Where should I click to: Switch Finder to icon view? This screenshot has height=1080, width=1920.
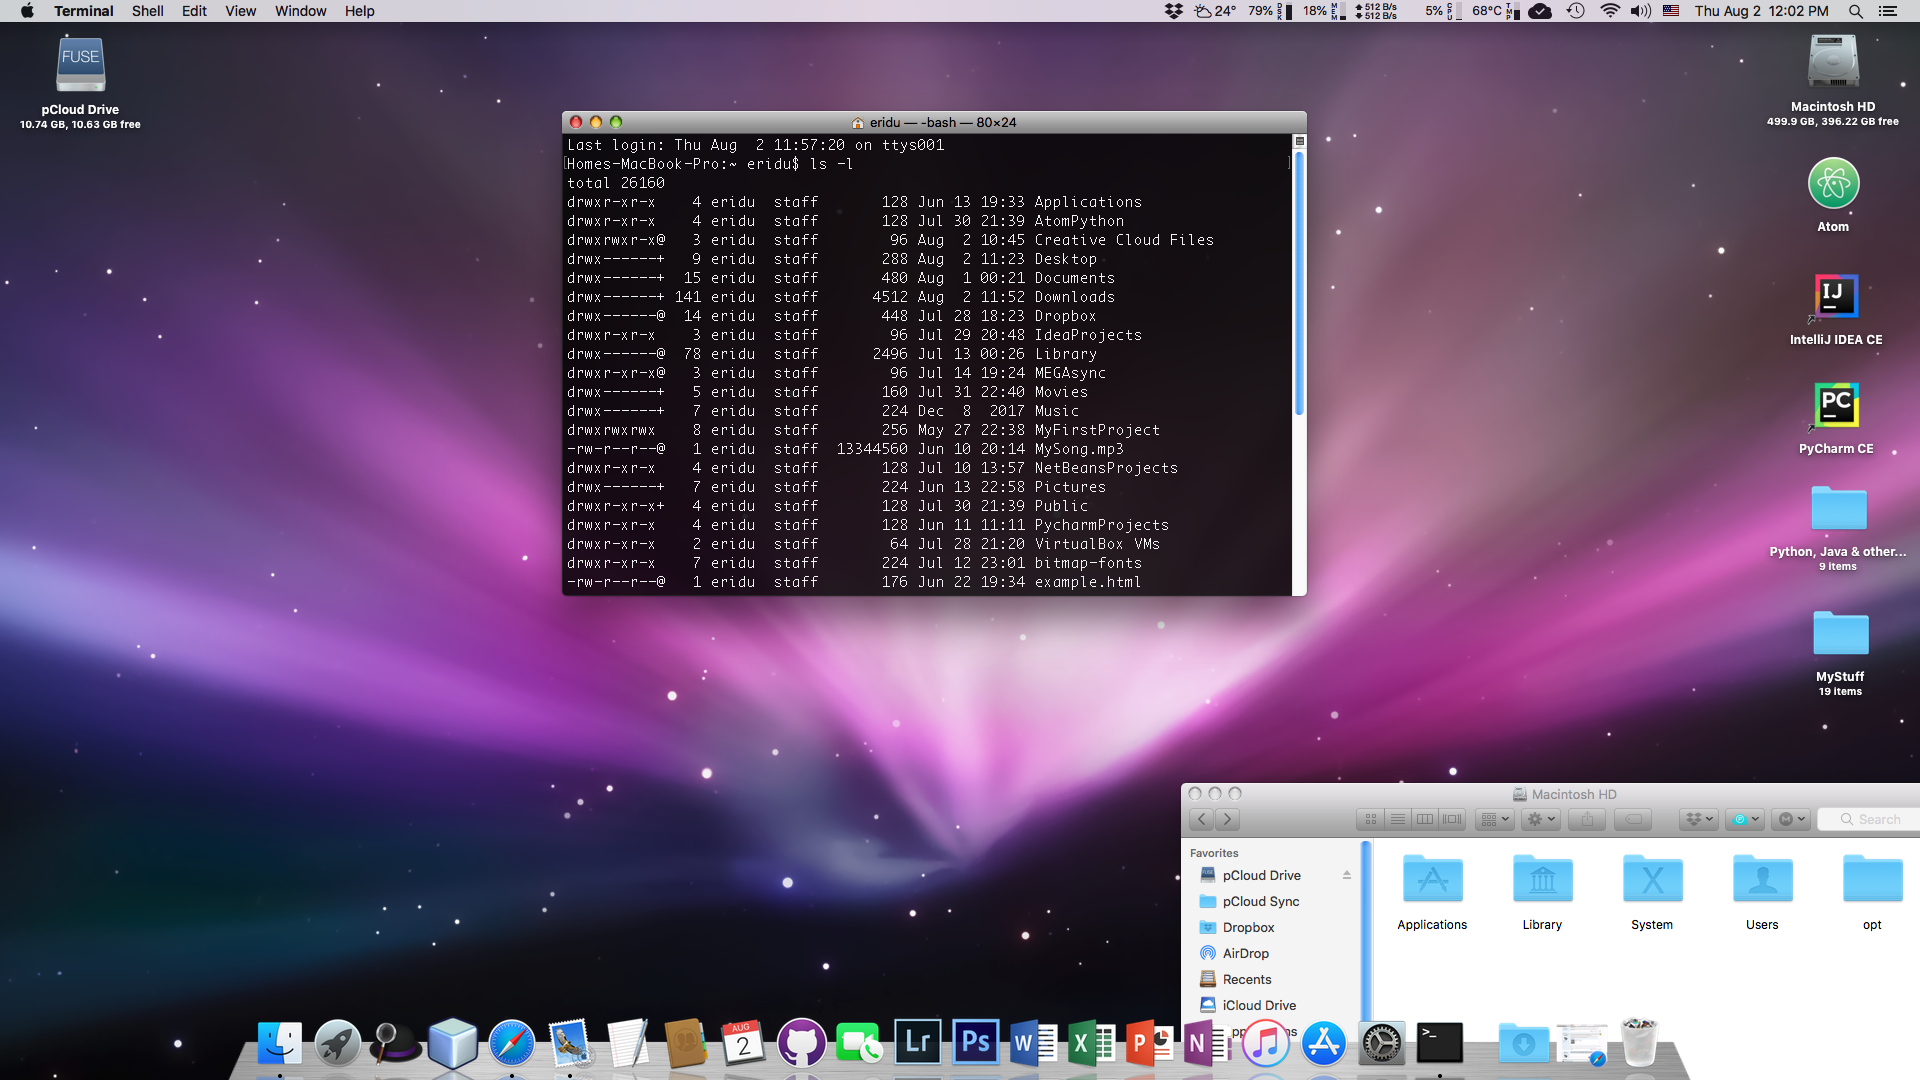pos(1370,819)
